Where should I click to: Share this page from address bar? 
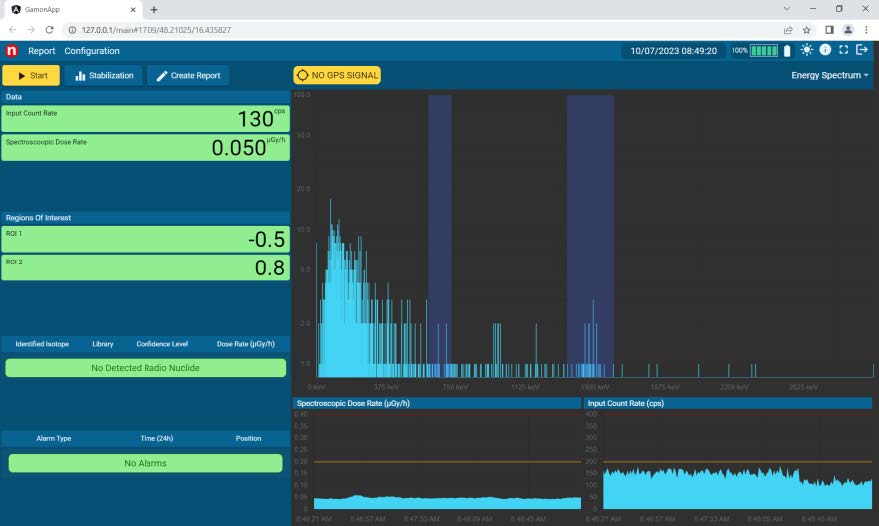point(788,30)
